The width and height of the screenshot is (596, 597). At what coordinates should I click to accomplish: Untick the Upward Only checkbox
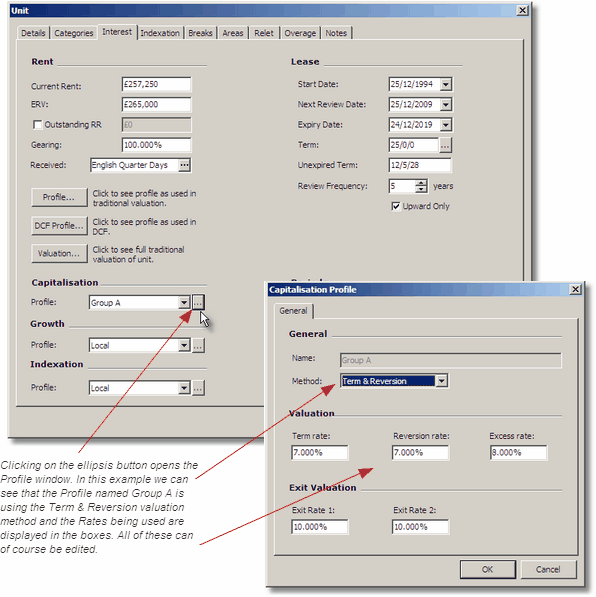tap(396, 206)
